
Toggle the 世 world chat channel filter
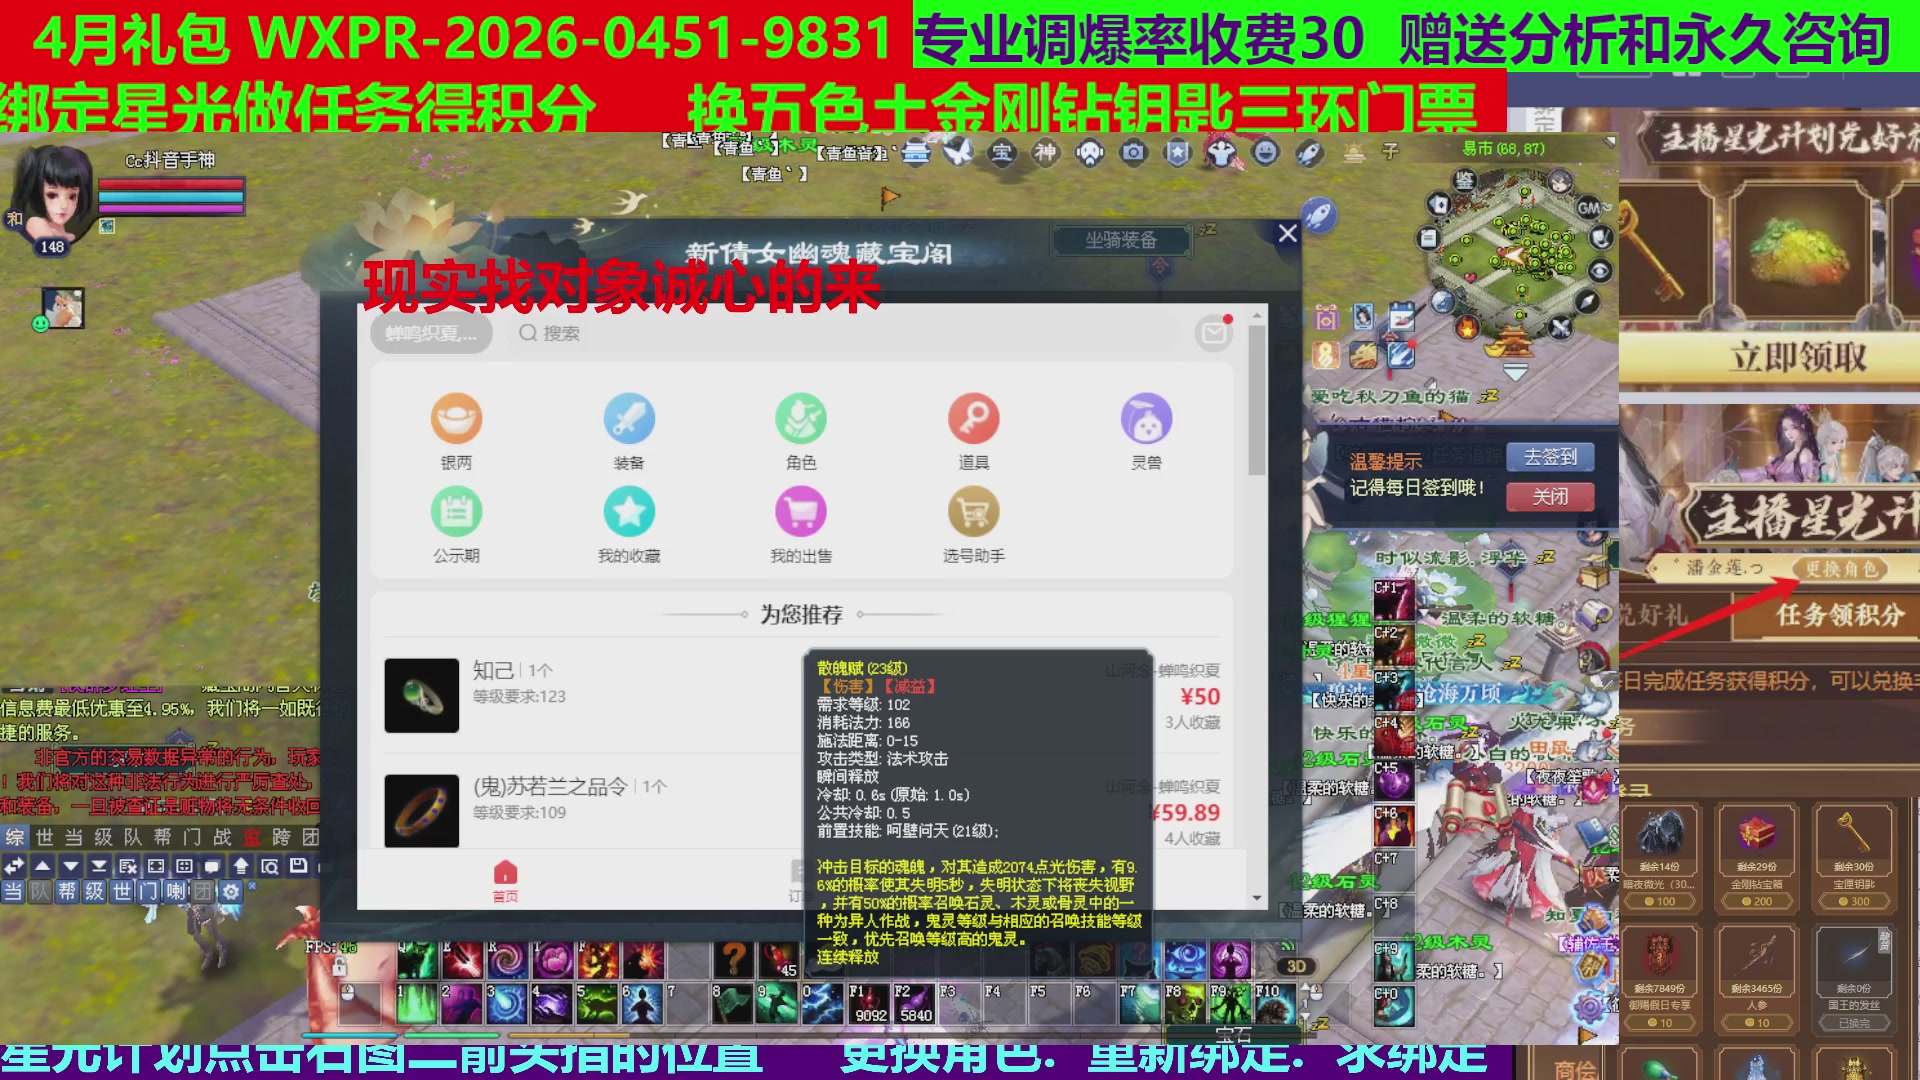(122, 891)
